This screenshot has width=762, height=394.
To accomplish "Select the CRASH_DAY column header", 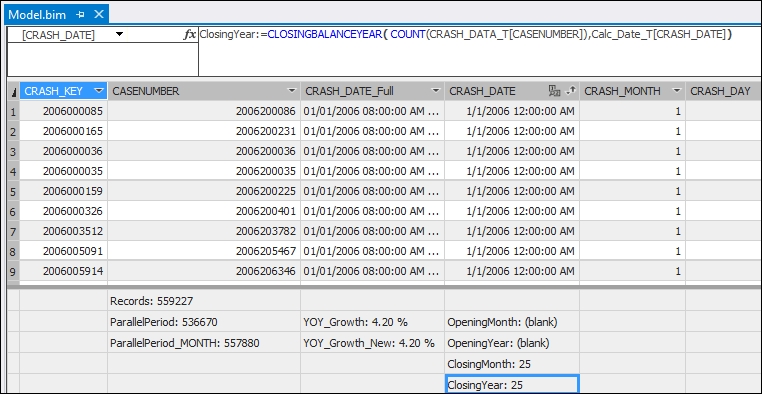I will [723, 91].
